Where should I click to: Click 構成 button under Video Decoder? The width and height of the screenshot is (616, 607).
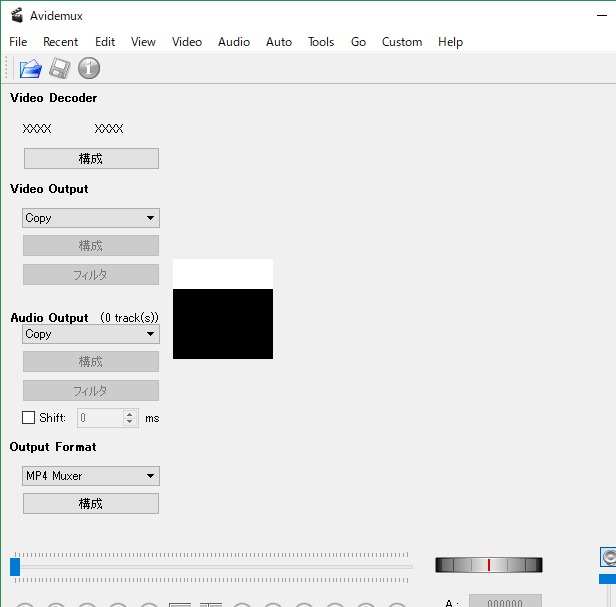point(91,159)
